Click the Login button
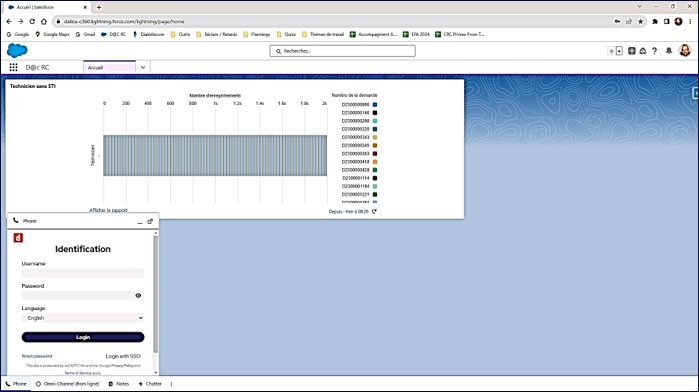This screenshot has width=699, height=392. 83,337
